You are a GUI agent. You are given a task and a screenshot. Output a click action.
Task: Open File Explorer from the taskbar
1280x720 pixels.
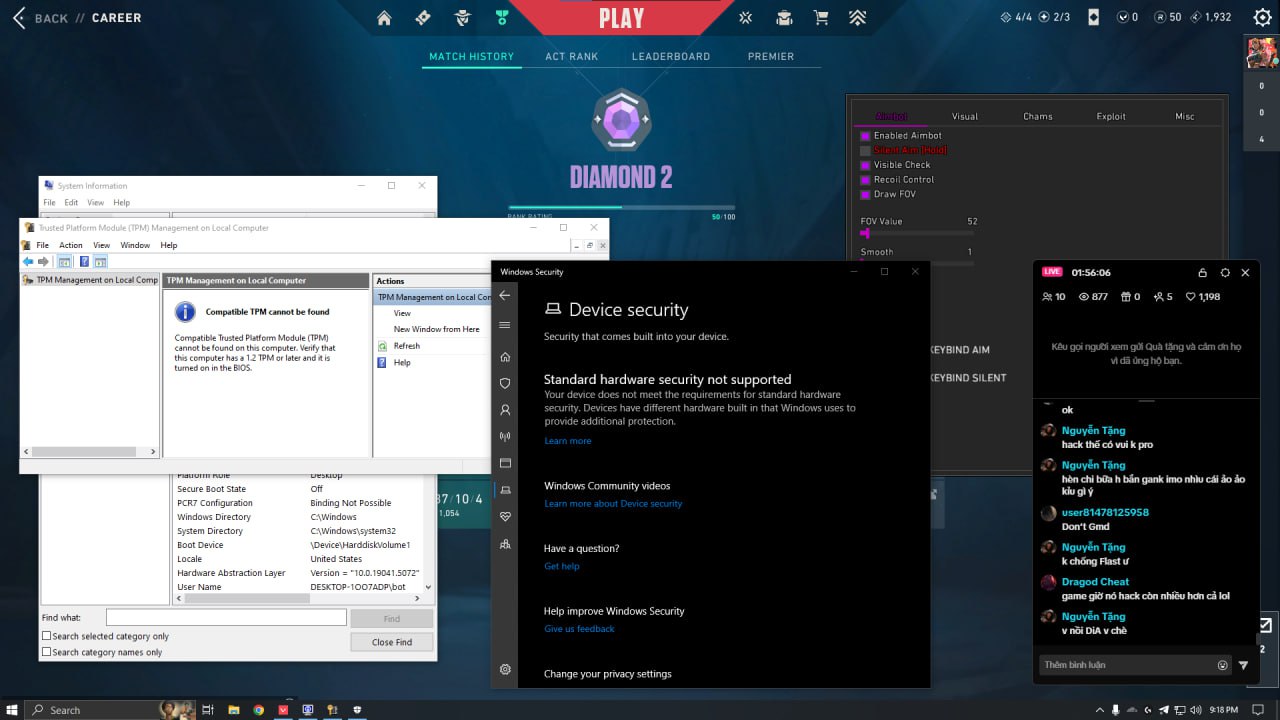click(234, 710)
